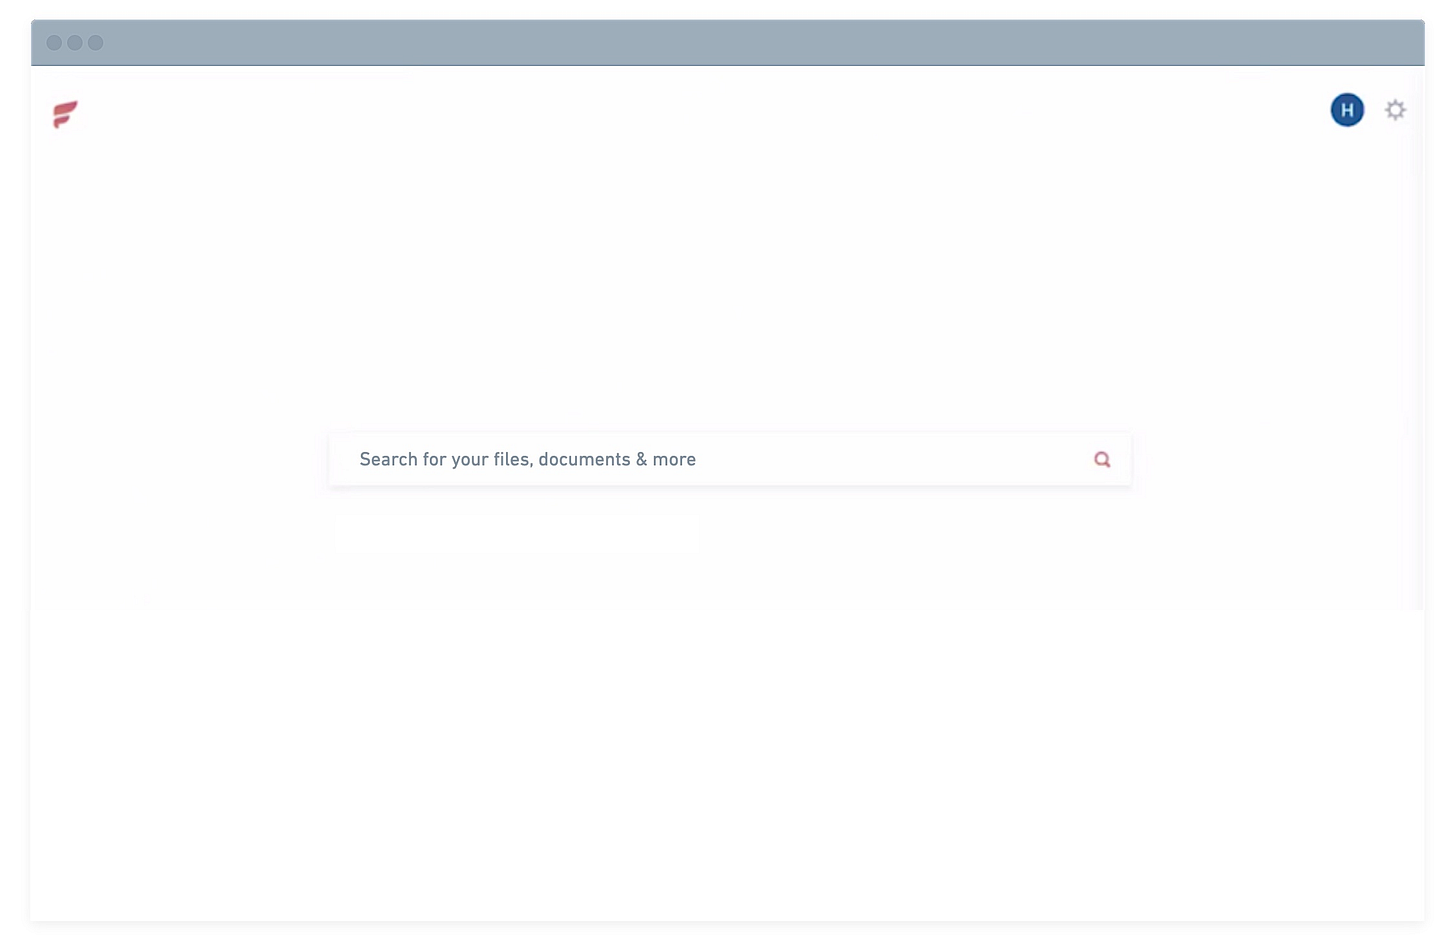Click the magnifier search icon
Screen dimensions: 1456x949
click(x=1102, y=459)
